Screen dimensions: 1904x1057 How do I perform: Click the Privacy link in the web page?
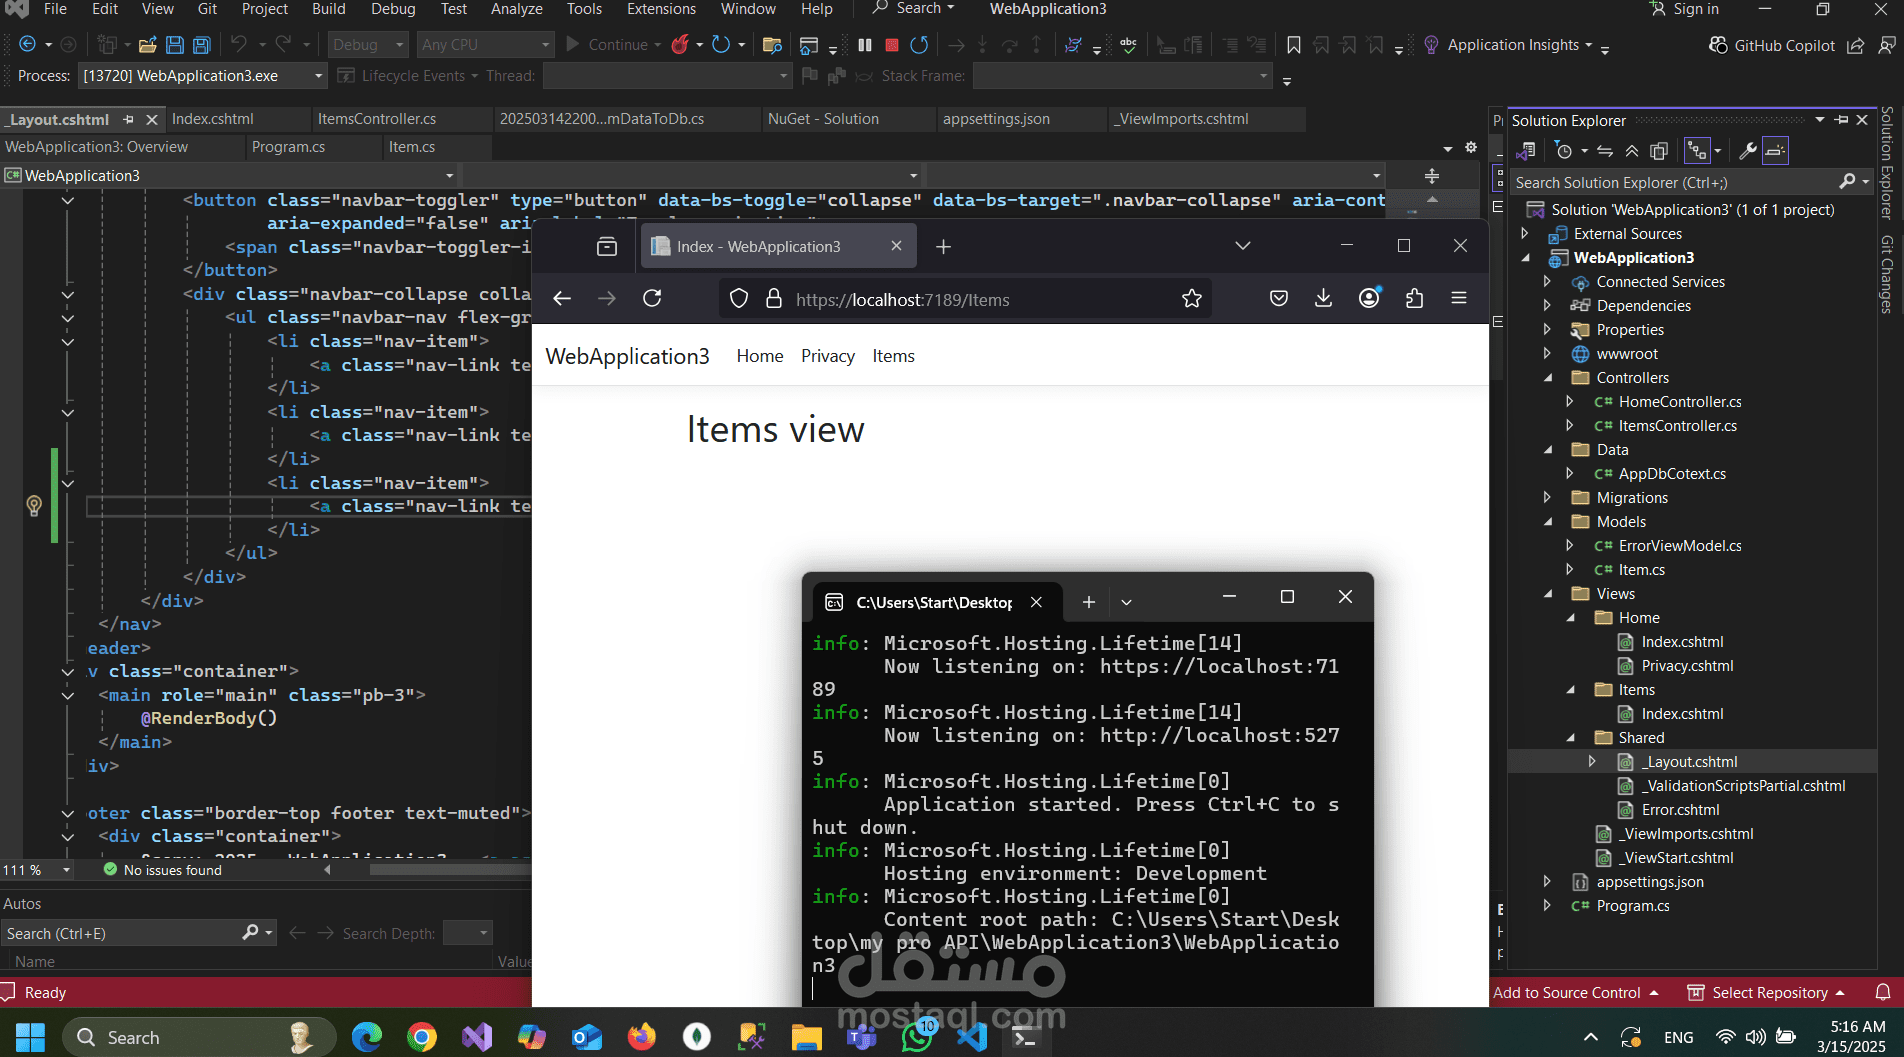coord(828,356)
